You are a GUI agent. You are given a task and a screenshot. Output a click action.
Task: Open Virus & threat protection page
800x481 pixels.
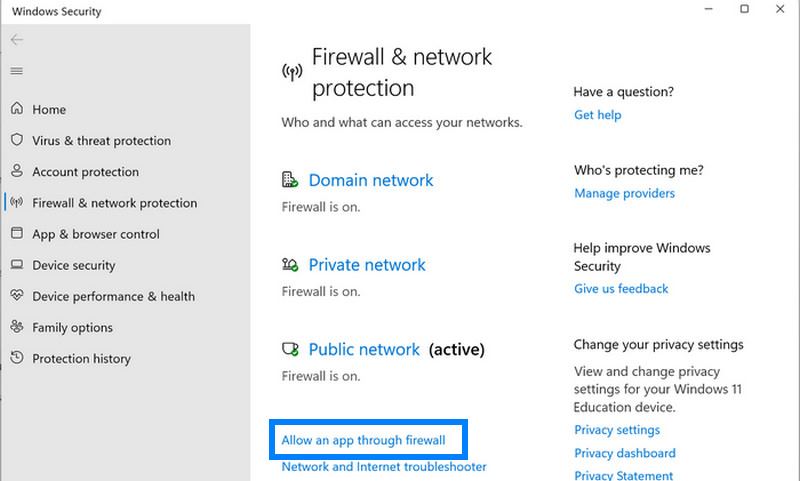(101, 141)
